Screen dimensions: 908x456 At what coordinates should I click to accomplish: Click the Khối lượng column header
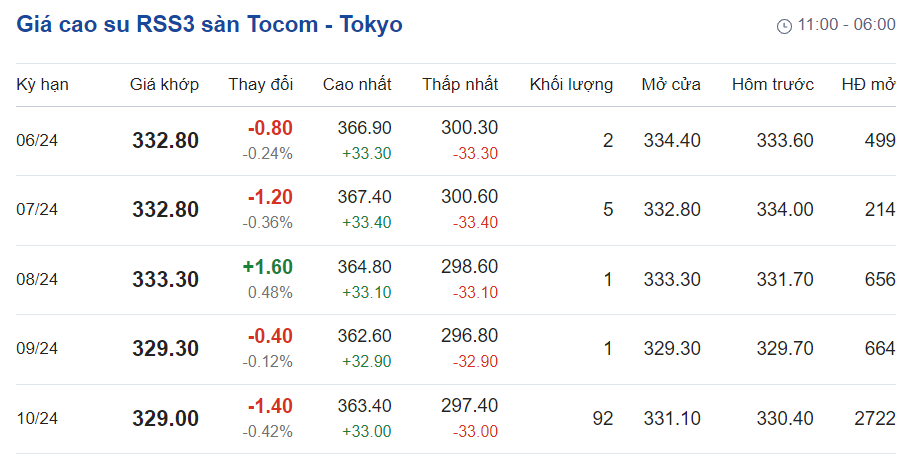point(571,84)
